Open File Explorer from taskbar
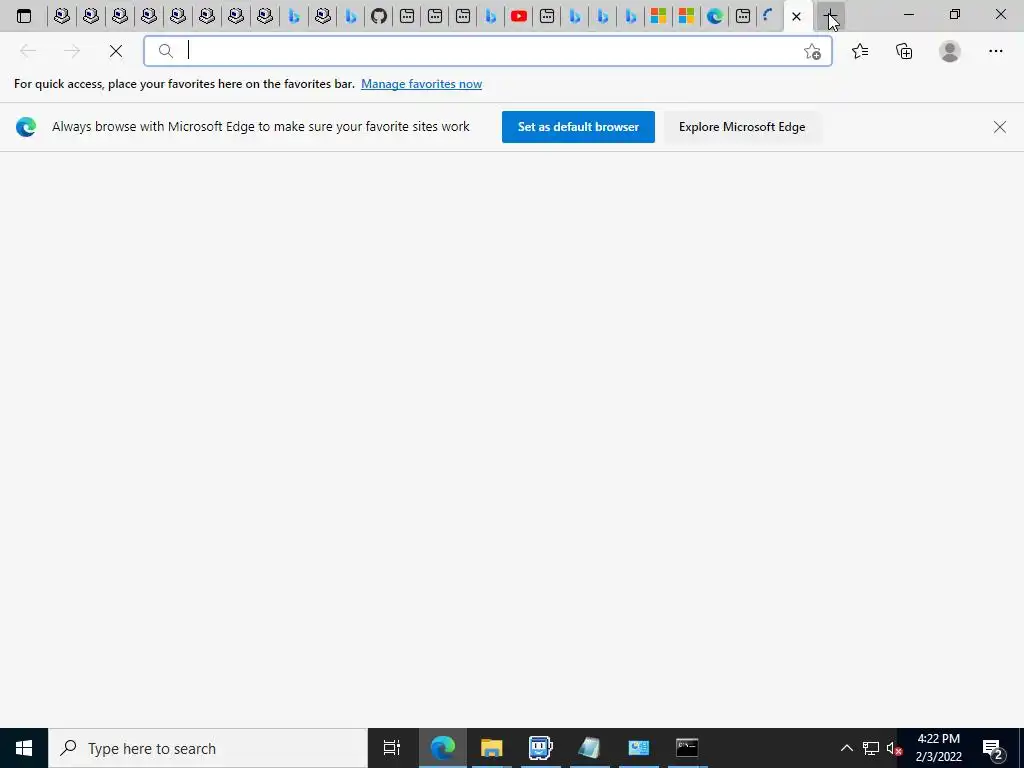Viewport: 1024px width, 768px height. 492,748
